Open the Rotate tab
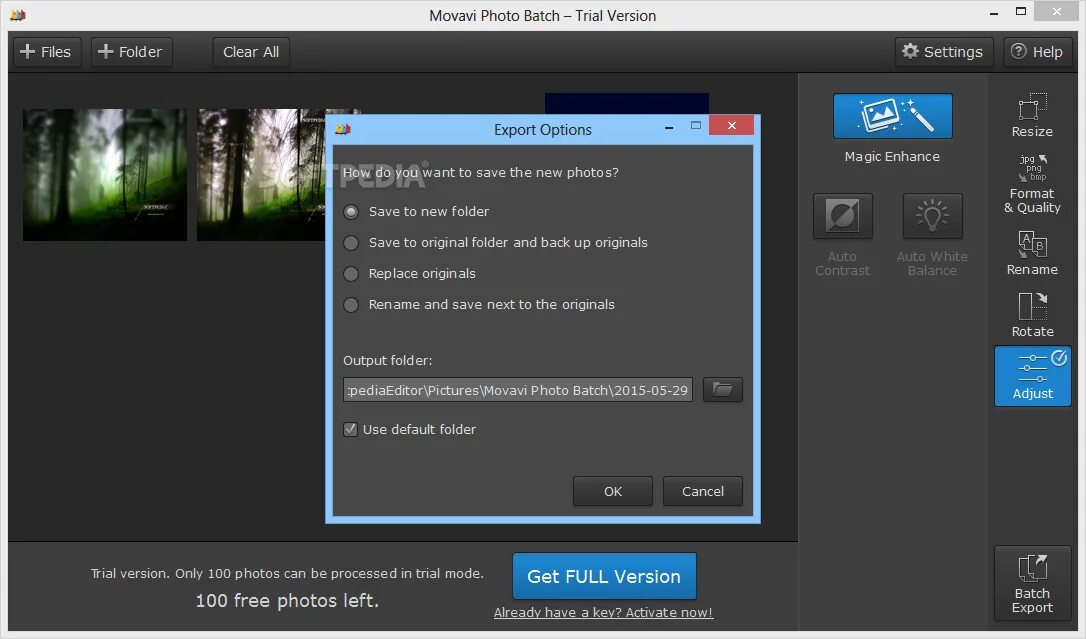The image size is (1086, 639). point(1032,315)
